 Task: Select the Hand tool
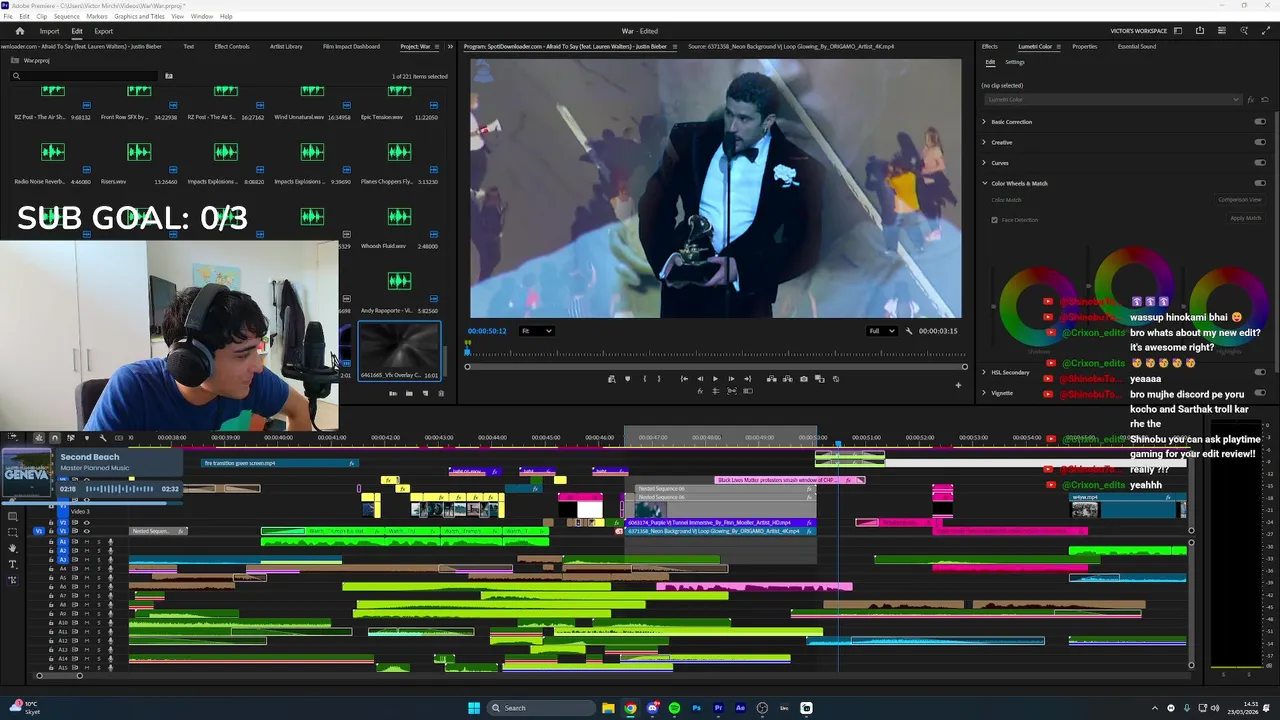click(12, 548)
